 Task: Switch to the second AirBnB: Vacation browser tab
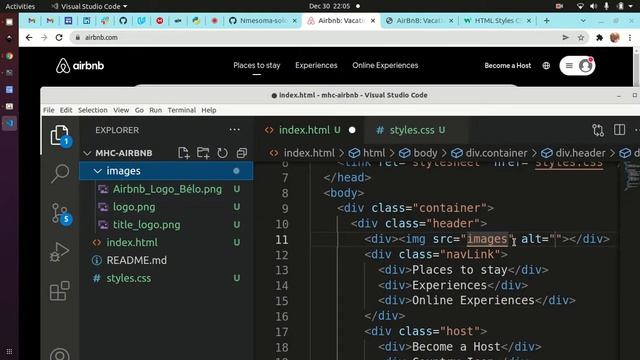pos(419,20)
